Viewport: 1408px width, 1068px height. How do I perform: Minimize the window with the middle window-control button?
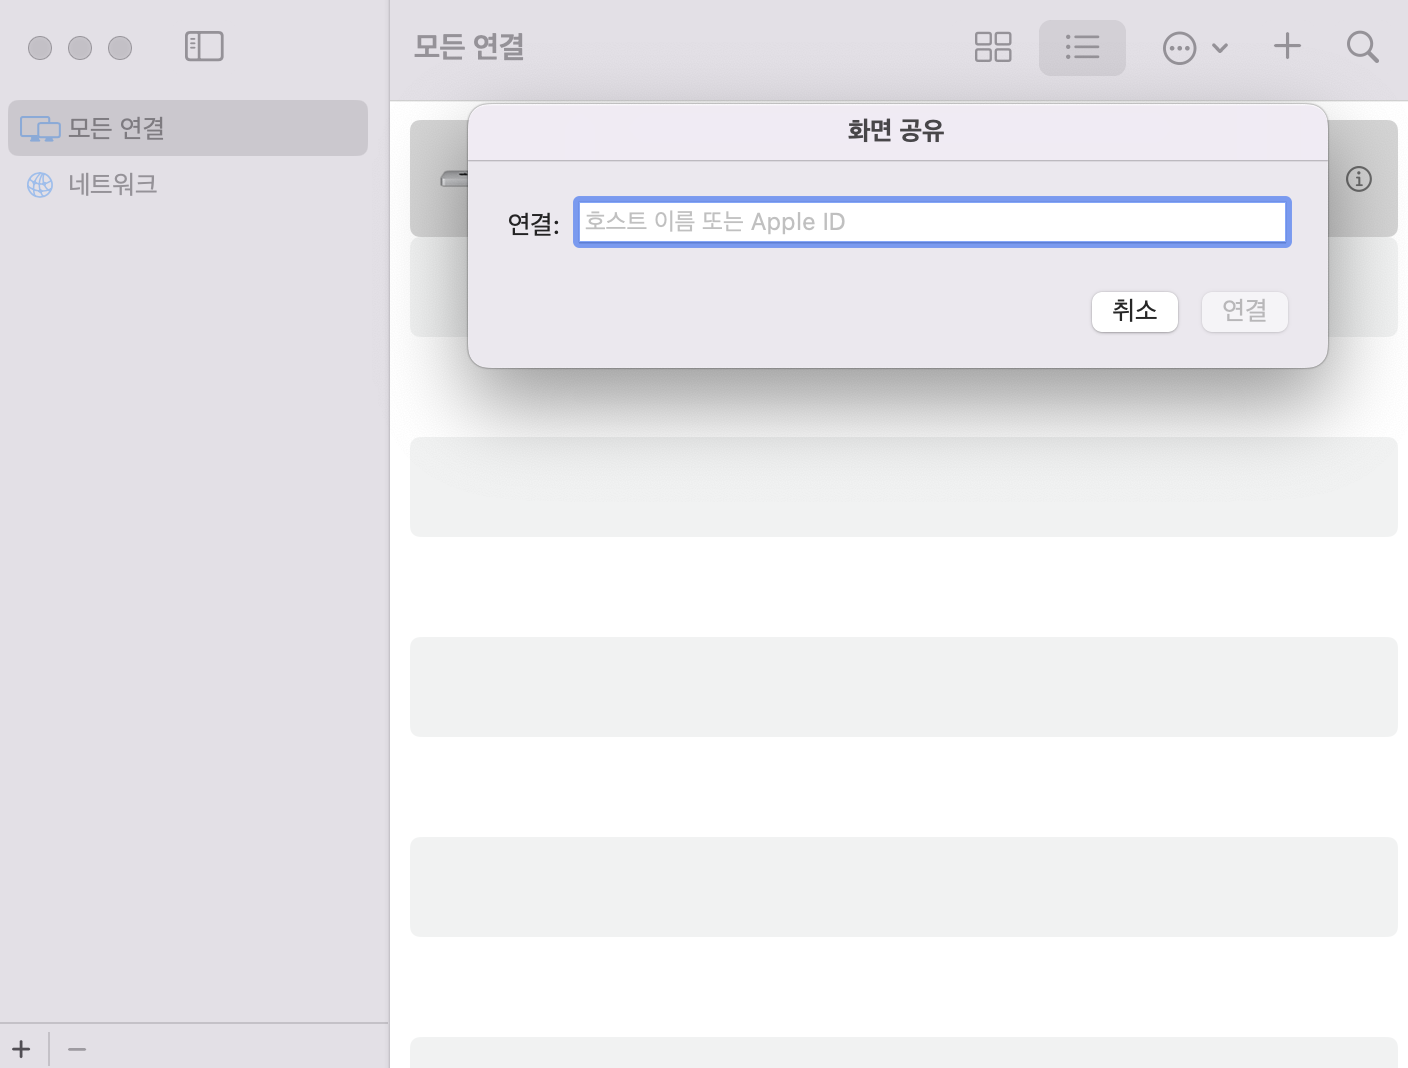pos(80,48)
